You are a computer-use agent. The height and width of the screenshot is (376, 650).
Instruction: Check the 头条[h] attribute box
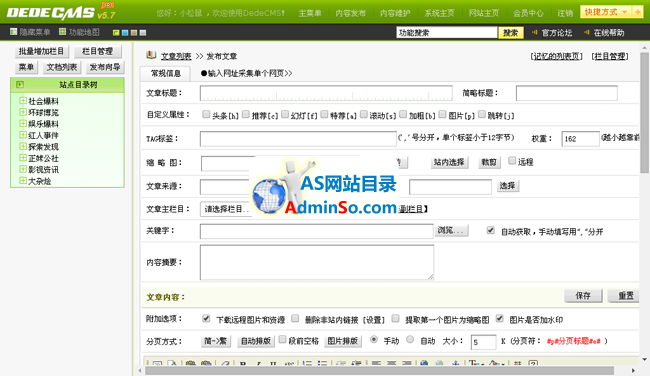point(206,114)
